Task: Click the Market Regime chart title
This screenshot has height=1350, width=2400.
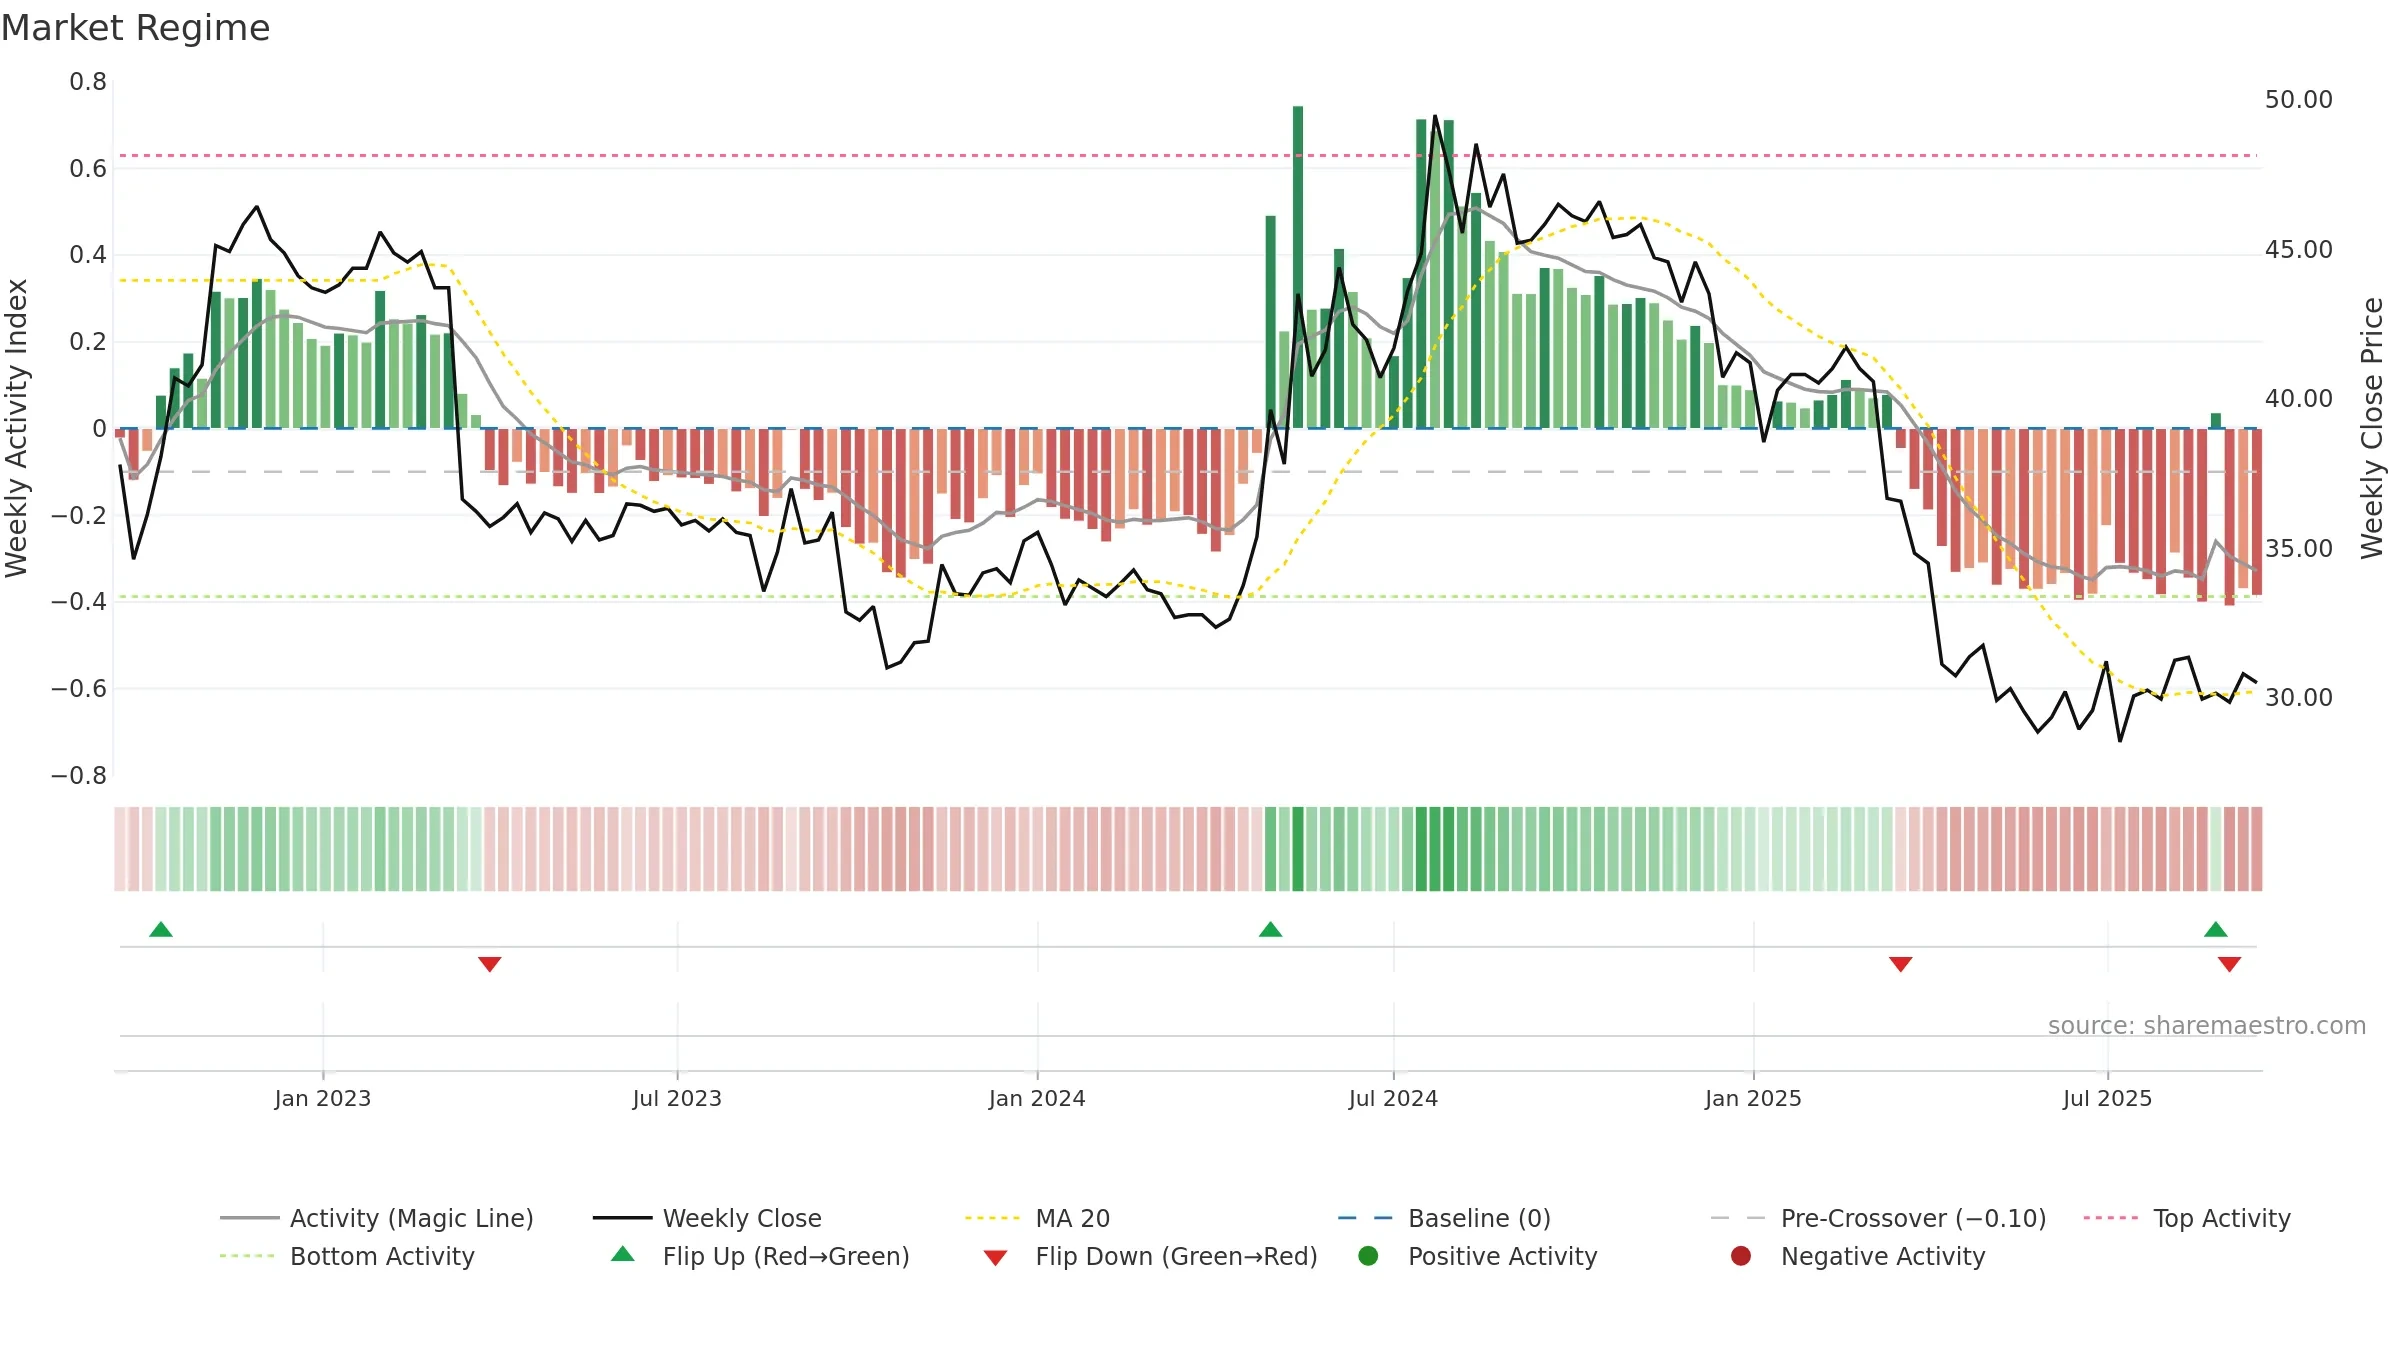Action: click(135, 28)
